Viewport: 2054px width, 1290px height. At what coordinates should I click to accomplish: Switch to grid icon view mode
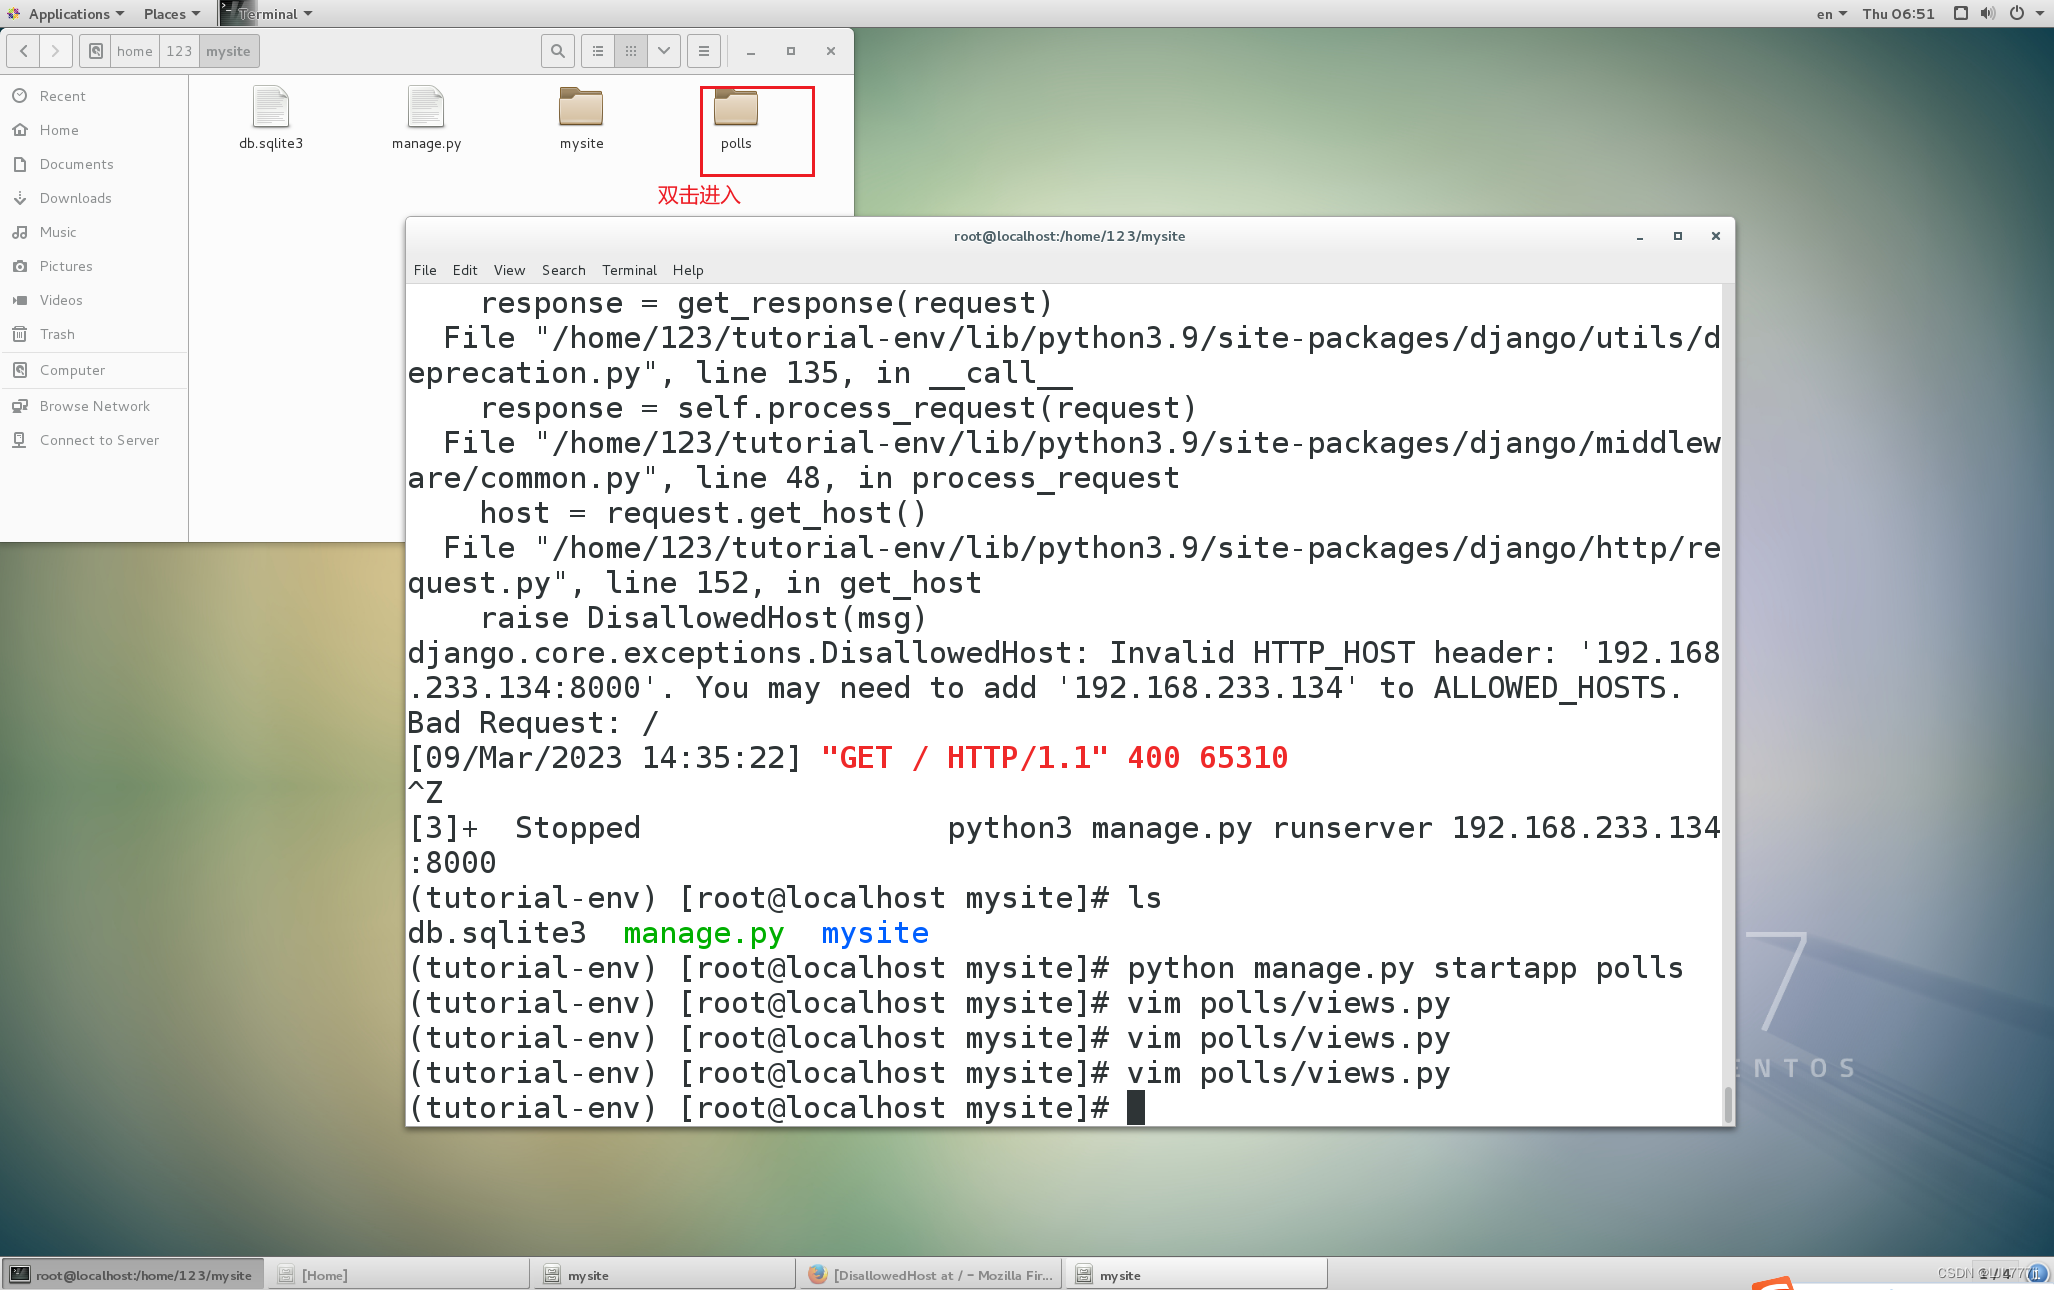click(x=631, y=51)
